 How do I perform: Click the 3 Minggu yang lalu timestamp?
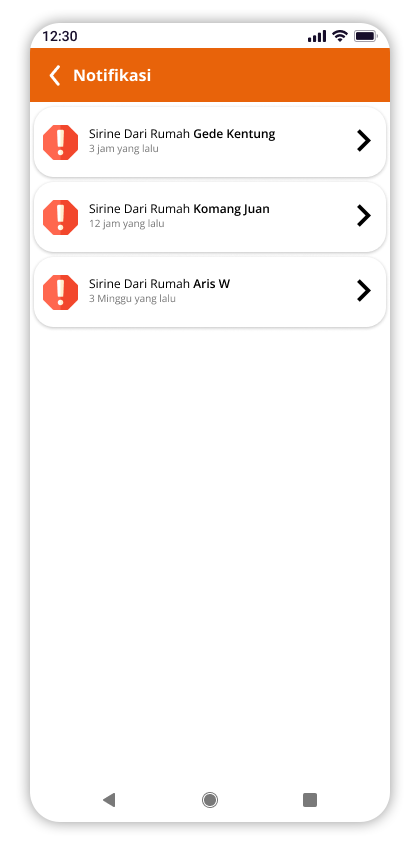click(x=132, y=299)
